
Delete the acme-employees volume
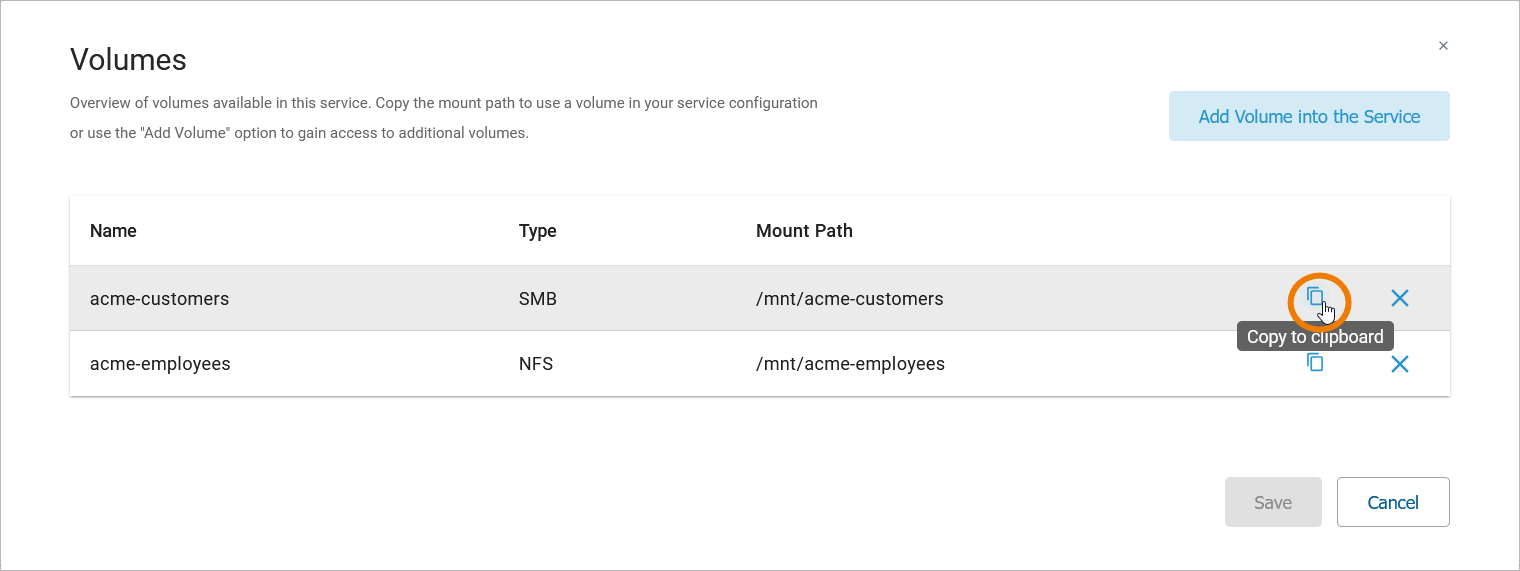click(1400, 364)
